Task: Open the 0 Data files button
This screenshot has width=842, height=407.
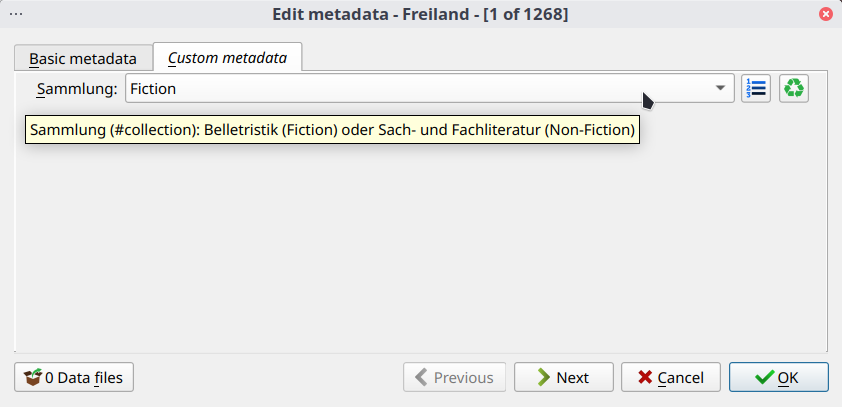Action: click(75, 377)
